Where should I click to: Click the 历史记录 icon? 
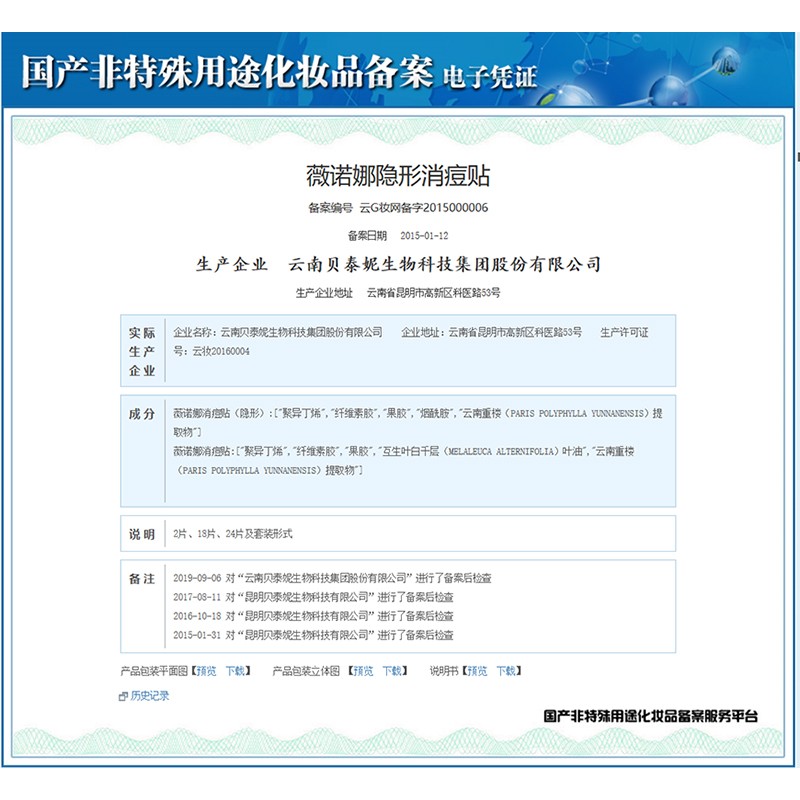[x=124, y=696]
